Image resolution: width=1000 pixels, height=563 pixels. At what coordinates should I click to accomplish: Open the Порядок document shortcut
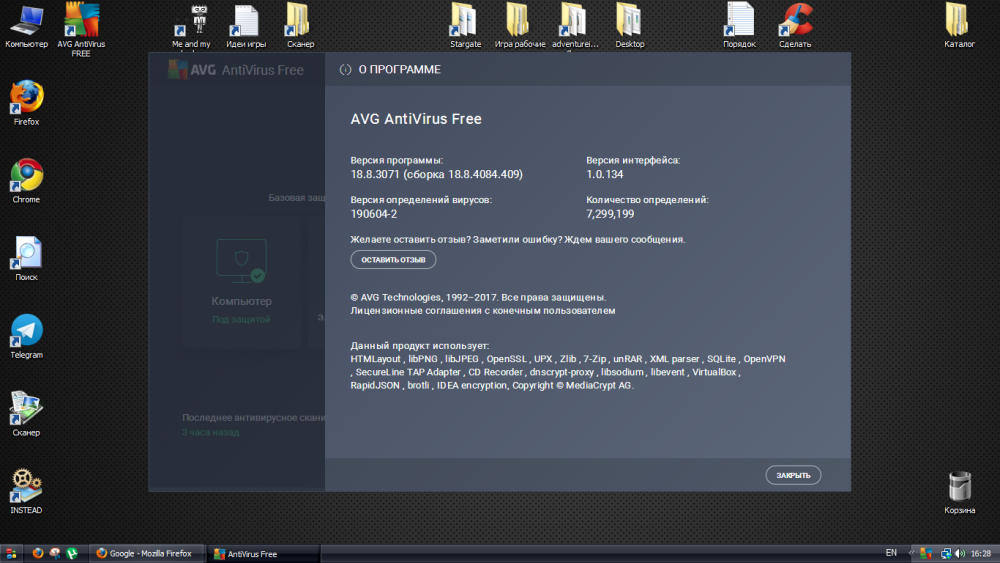click(739, 26)
